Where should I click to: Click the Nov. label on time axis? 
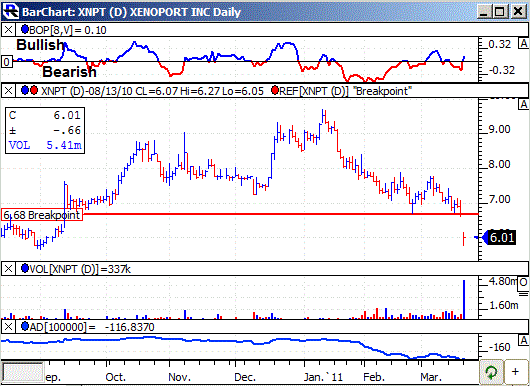pyautogui.click(x=179, y=377)
